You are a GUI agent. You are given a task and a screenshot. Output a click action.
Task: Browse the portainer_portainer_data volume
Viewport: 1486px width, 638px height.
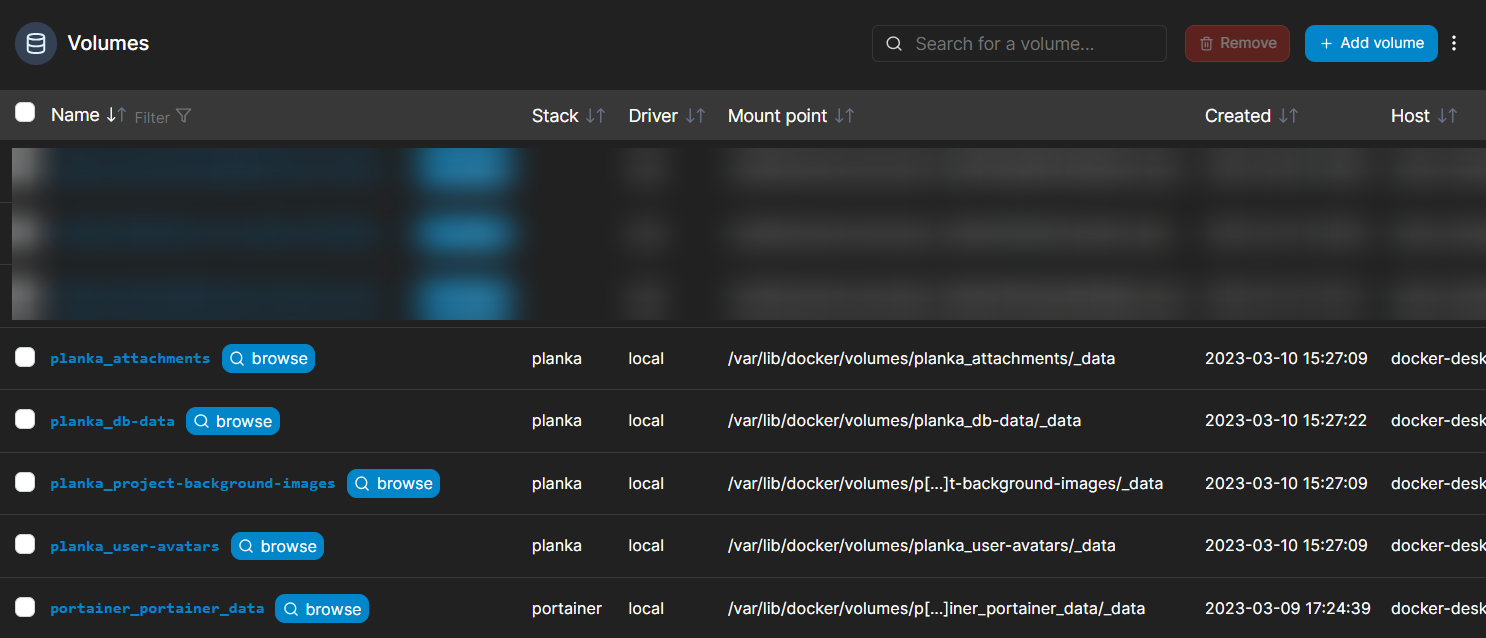(x=322, y=608)
